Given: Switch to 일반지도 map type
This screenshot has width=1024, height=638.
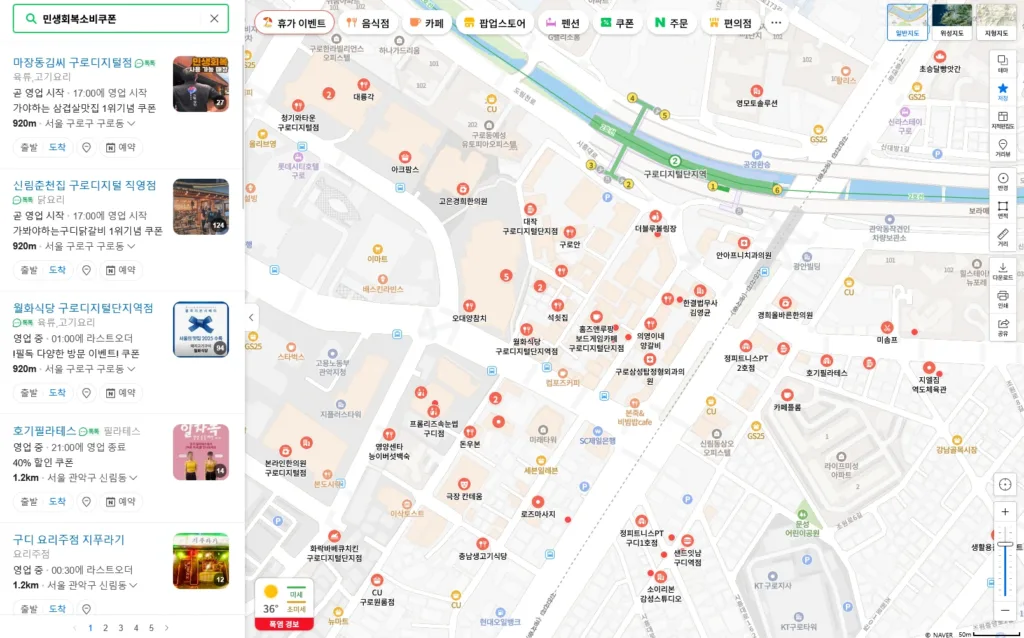Looking at the screenshot, I should [x=907, y=22].
